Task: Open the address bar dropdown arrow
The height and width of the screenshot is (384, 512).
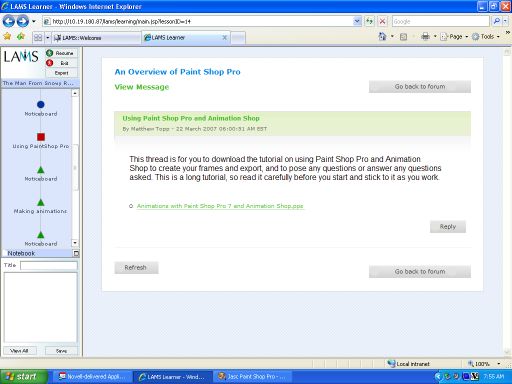Action: [357, 22]
